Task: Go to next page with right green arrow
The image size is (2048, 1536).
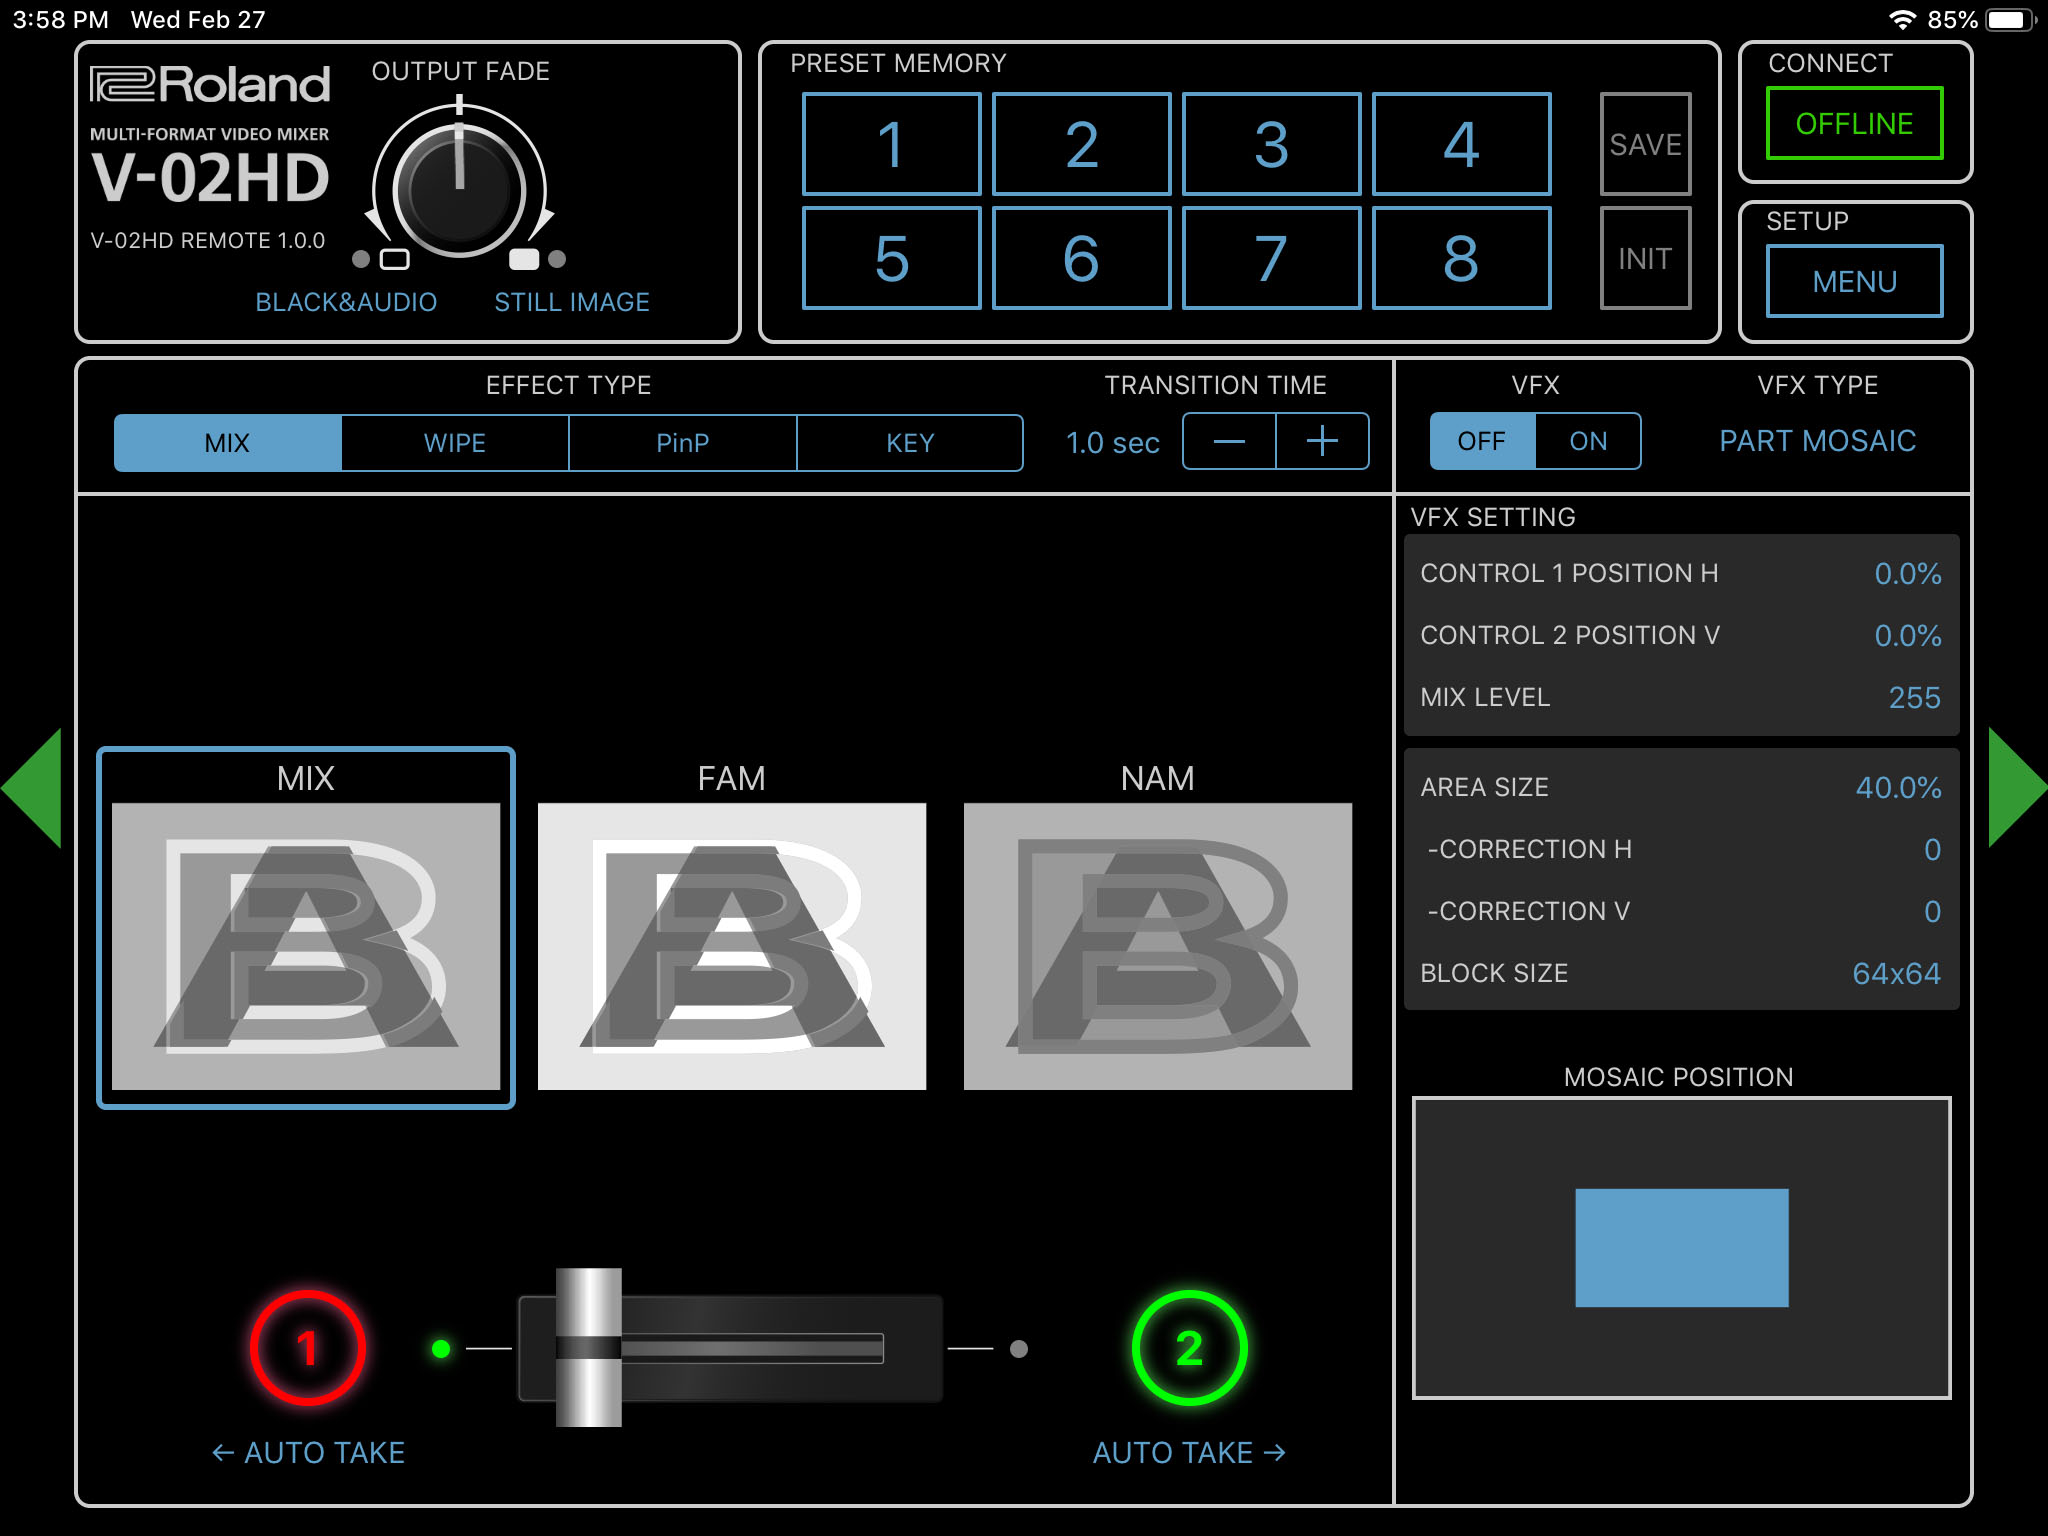Action: pos(2017,788)
